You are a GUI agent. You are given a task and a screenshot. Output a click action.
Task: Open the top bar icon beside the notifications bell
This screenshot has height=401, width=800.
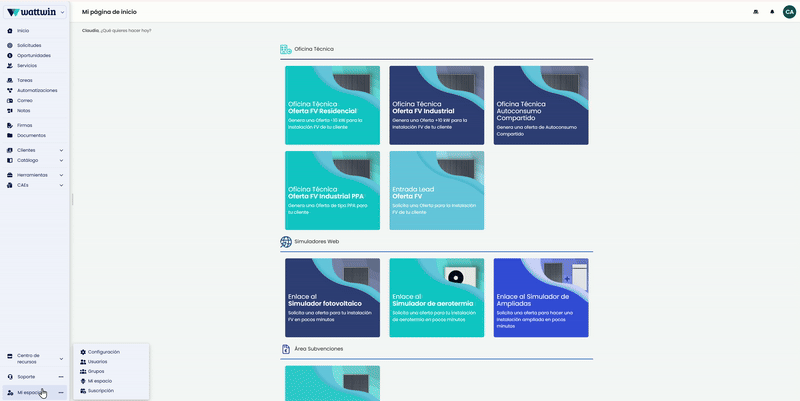[756, 12]
